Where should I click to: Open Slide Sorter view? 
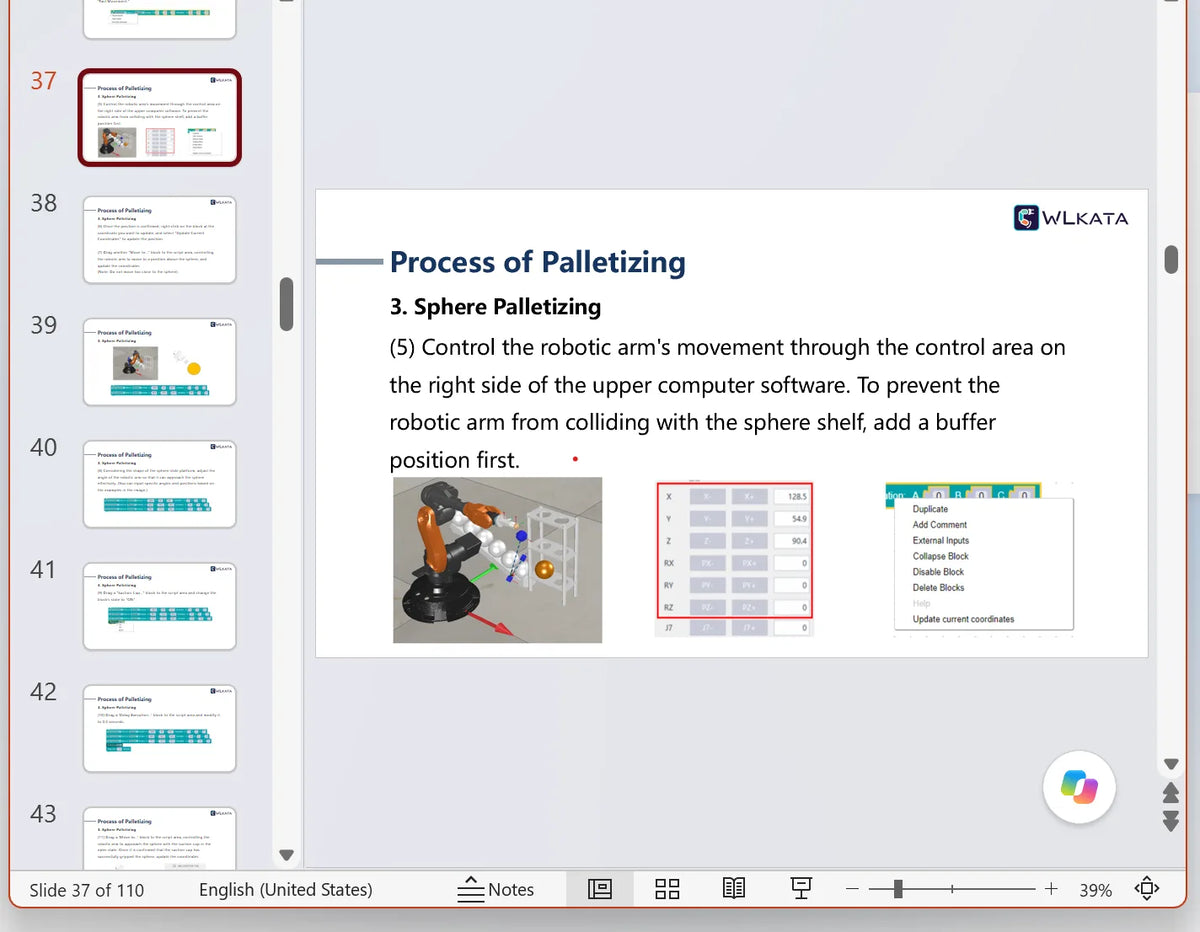point(667,889)
